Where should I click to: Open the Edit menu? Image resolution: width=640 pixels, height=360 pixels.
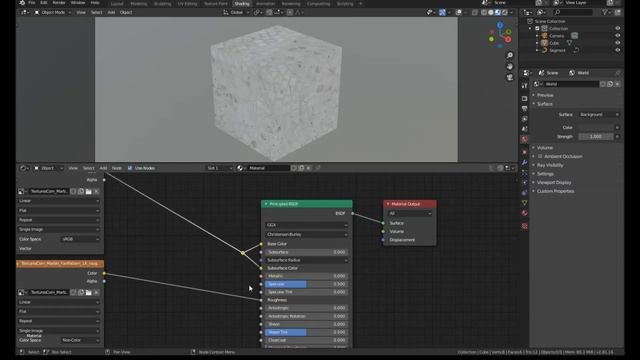[x=43, y=2]
